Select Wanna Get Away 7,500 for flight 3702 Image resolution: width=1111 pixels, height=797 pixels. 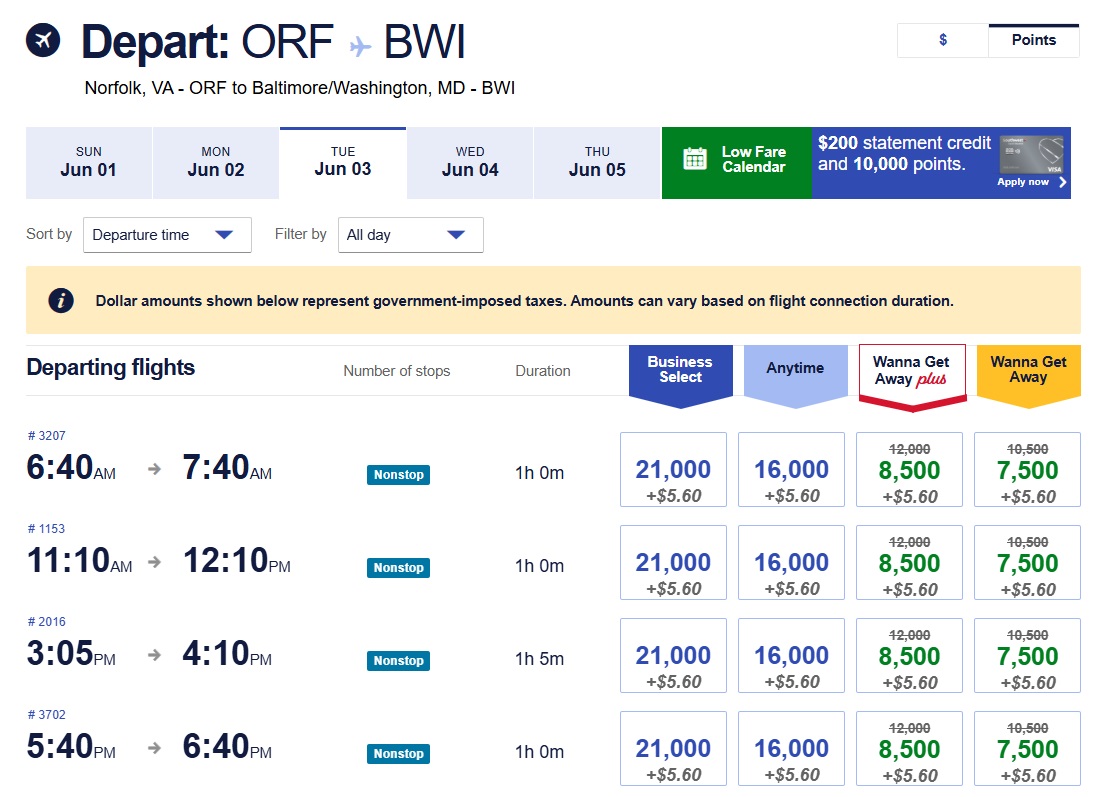tap(1027, 749)
